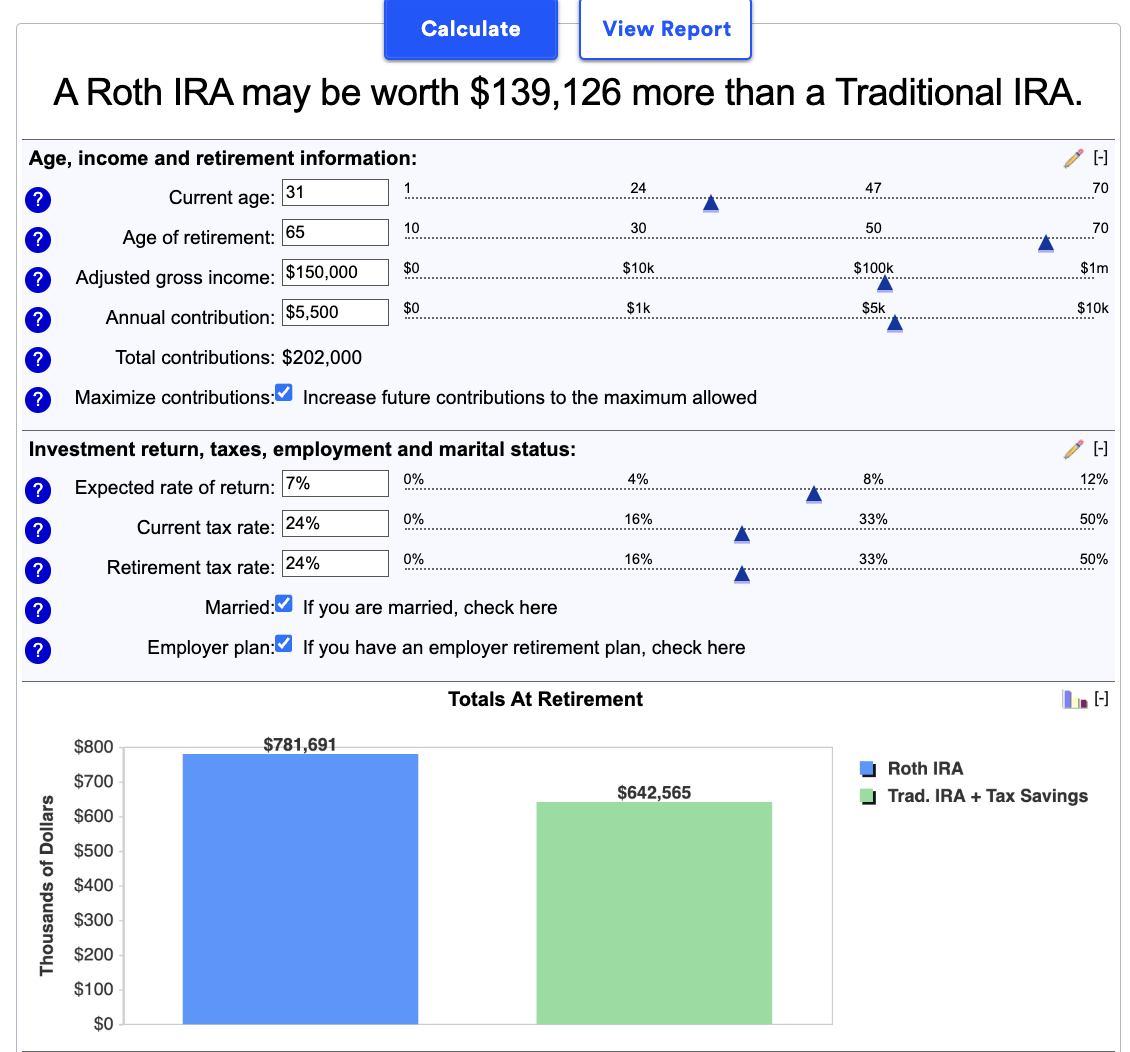1130x1052 pixels.
Task: Open help for Current age
Action: pyautogui.click(x=37, y=200)
